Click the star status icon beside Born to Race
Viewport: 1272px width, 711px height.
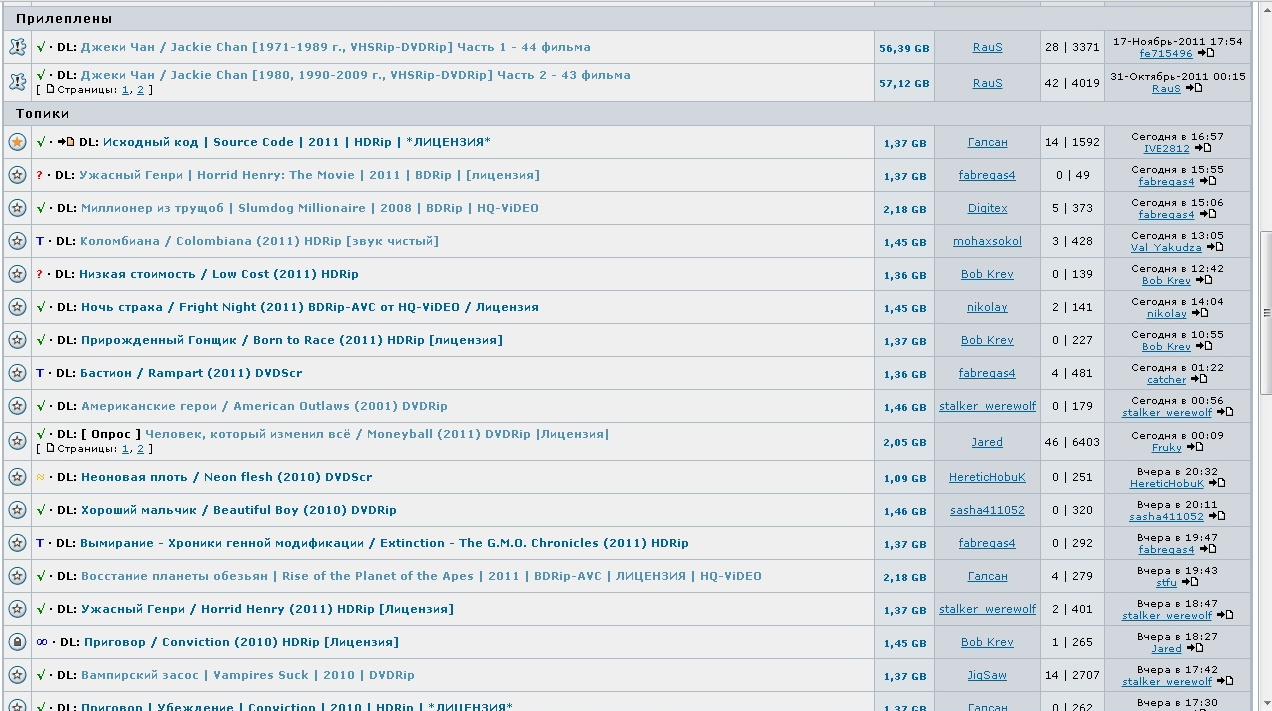(17, 340)
